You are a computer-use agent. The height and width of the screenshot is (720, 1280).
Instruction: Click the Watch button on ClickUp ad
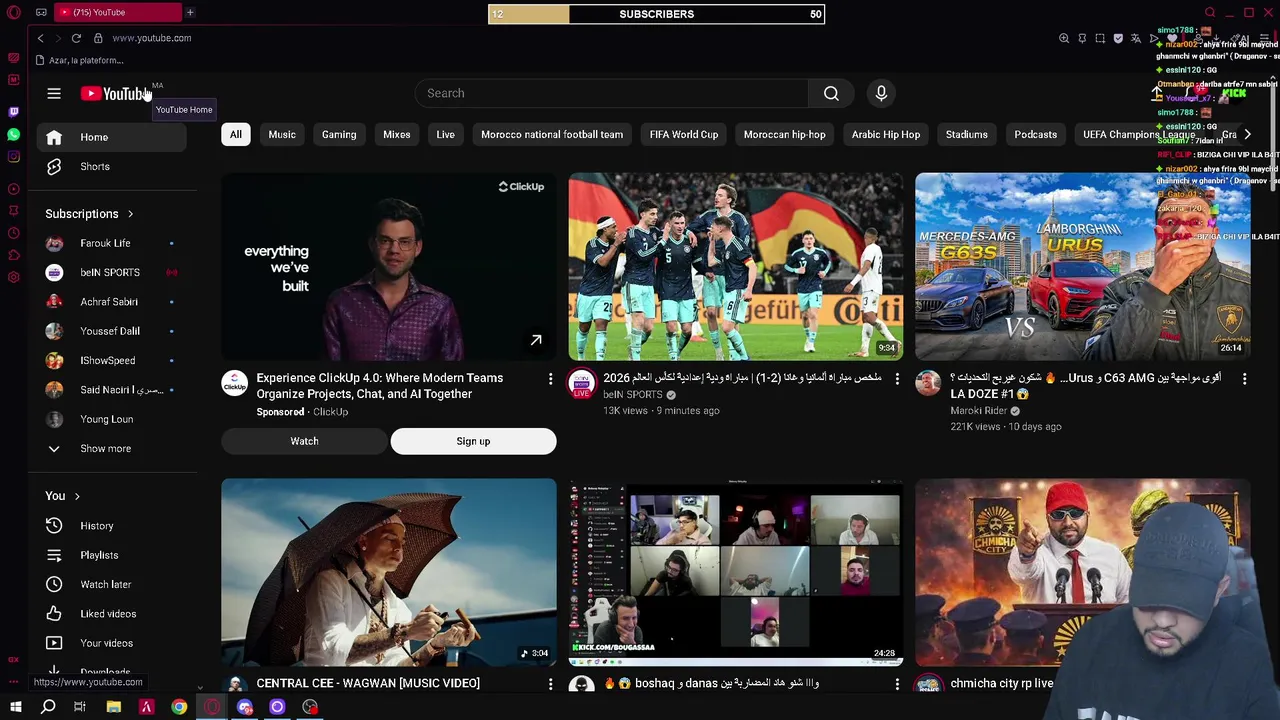pos(304,441)
